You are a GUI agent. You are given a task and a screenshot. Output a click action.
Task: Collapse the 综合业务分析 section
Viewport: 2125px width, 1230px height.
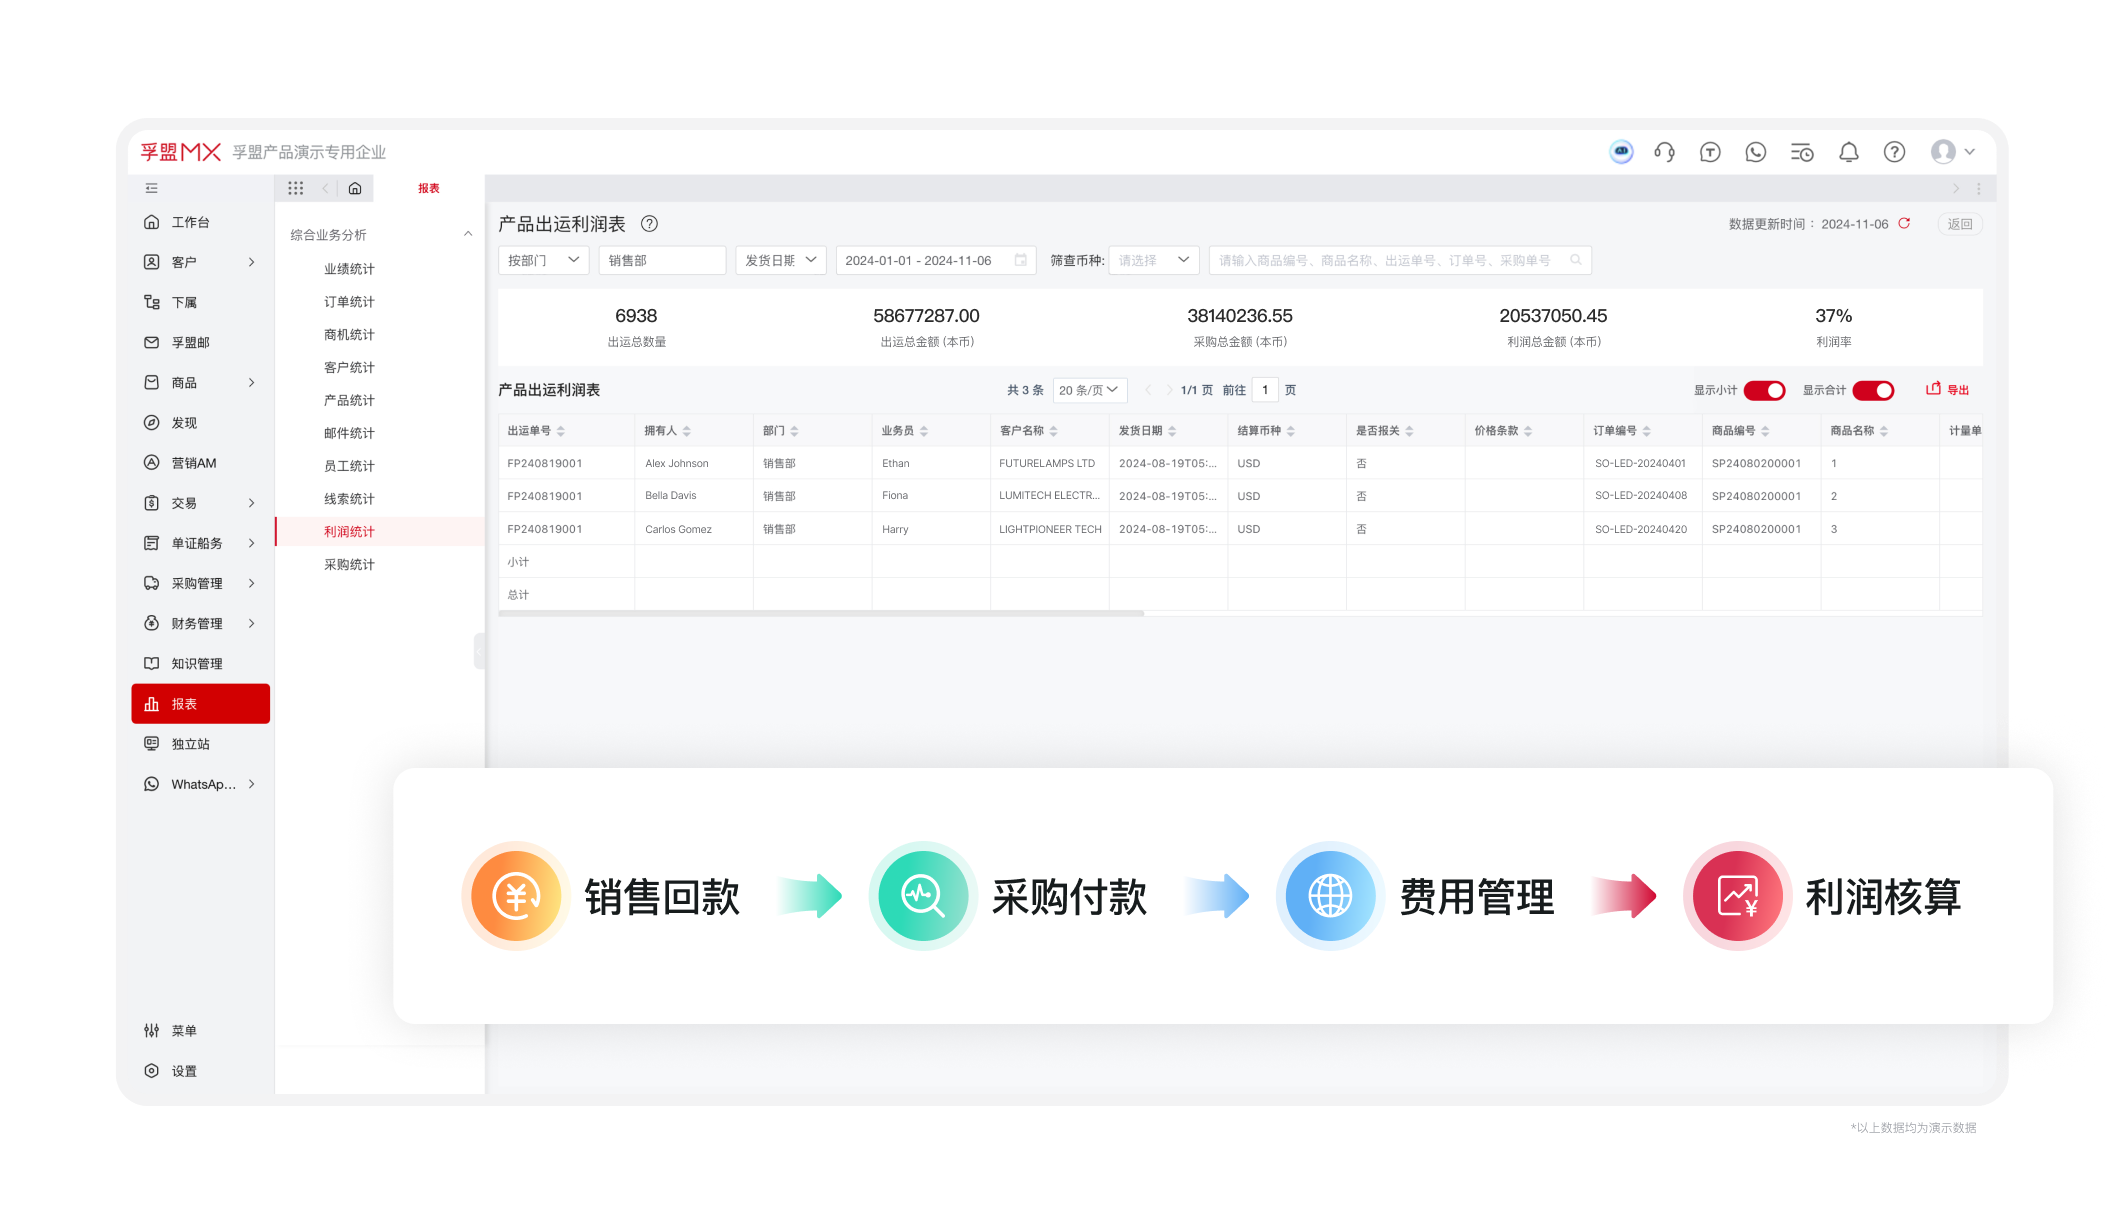click(x=467, y=234)
